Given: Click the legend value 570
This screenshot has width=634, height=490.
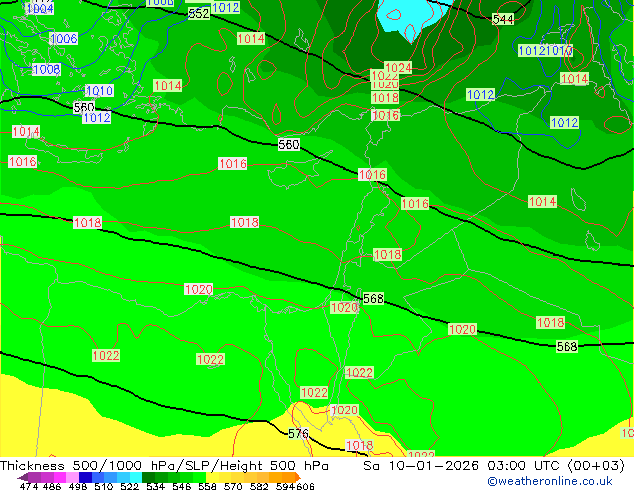Looking at the screenshot, I should pos(233,486).
